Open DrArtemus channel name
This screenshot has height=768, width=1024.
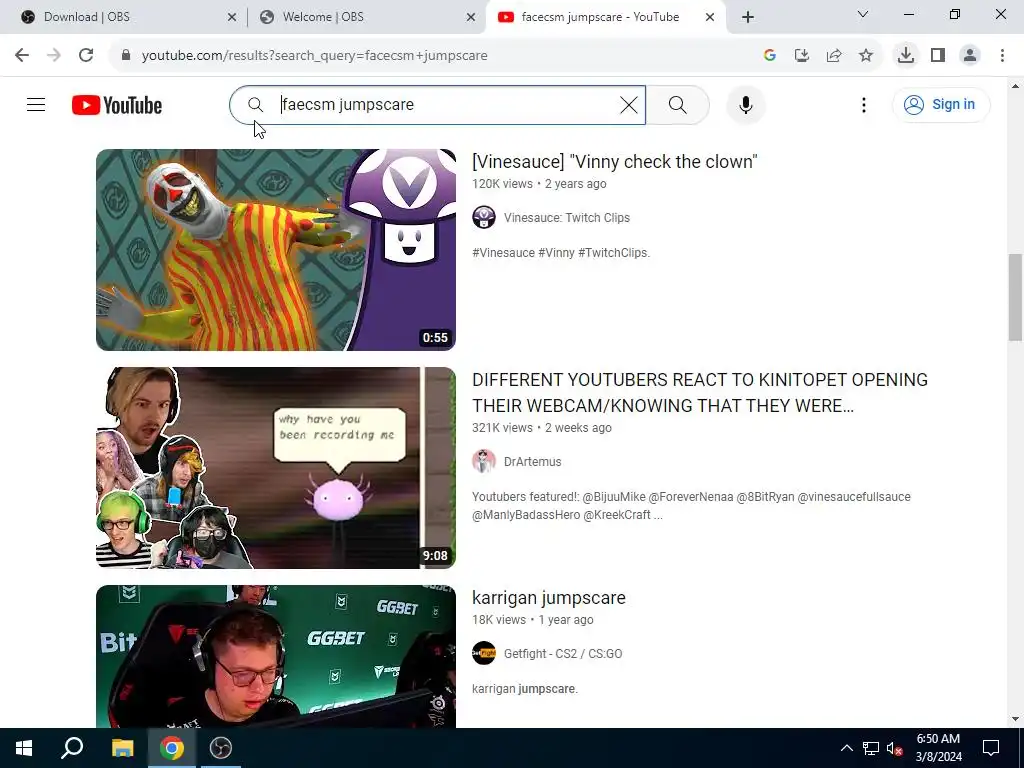(x=532, y=462)
